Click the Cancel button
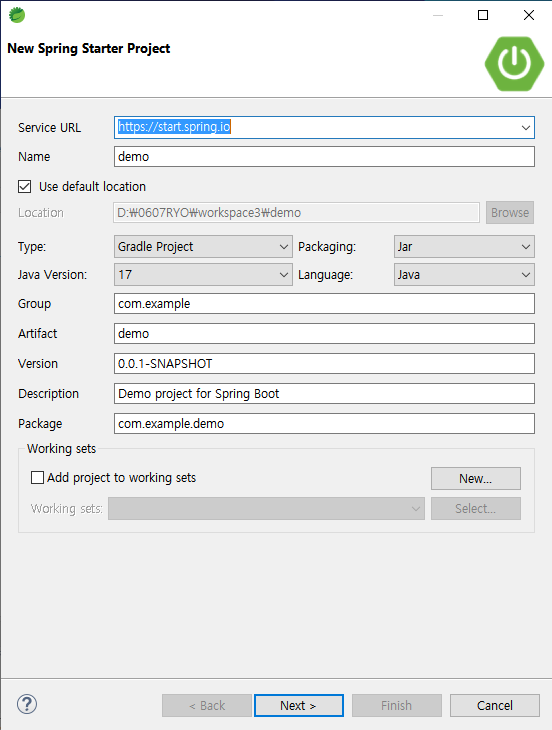This screenshot has height=730, width=552. [x=495, y=706]
